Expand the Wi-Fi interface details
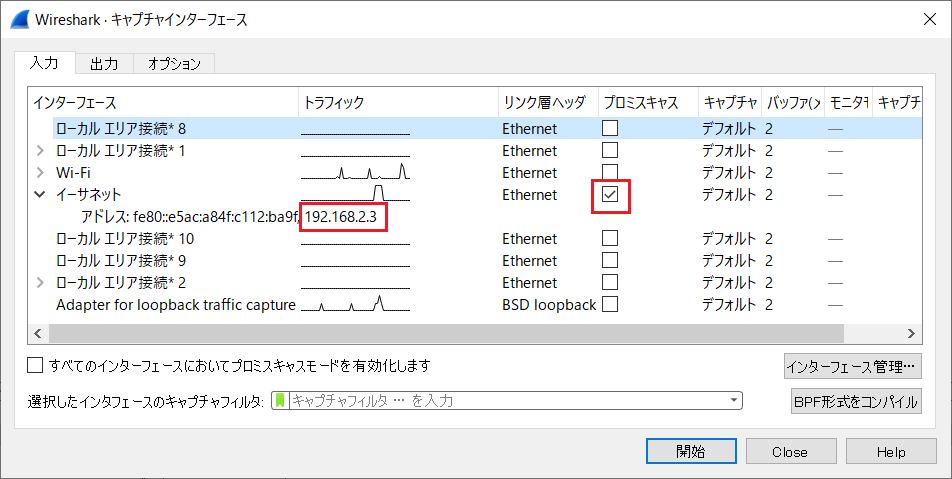 point(40,172)
